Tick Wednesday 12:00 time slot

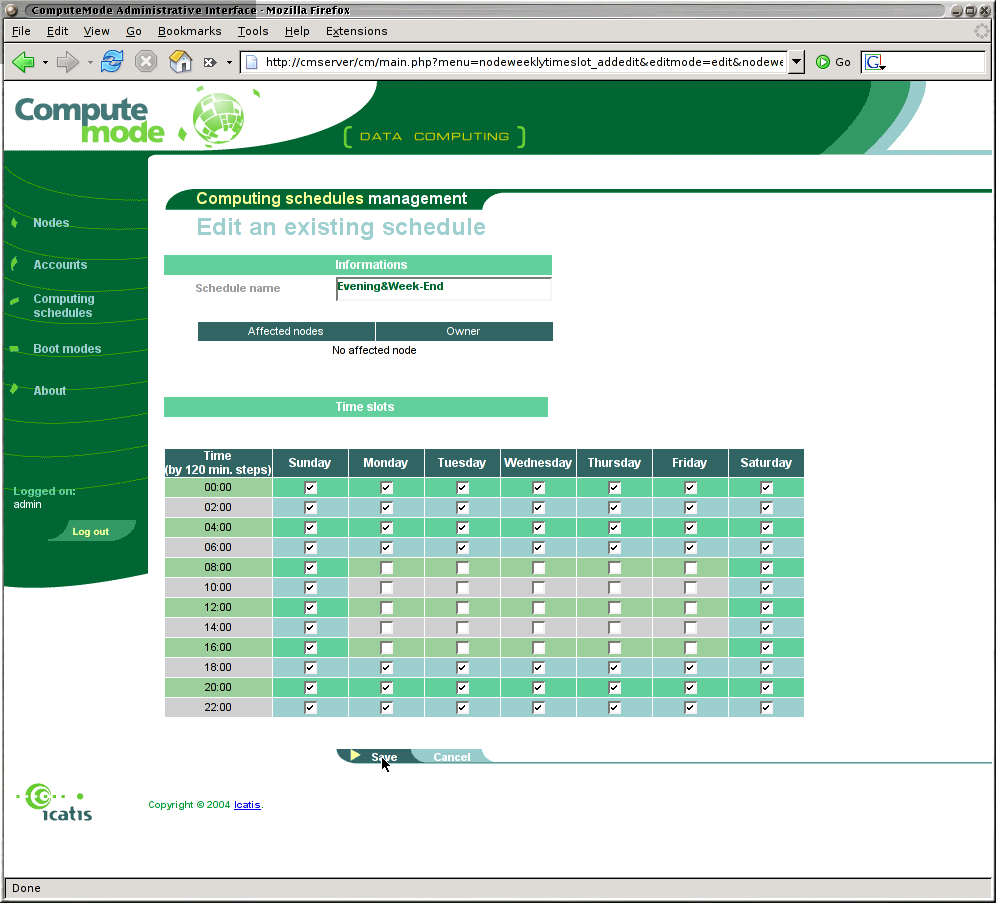point(539,608)
